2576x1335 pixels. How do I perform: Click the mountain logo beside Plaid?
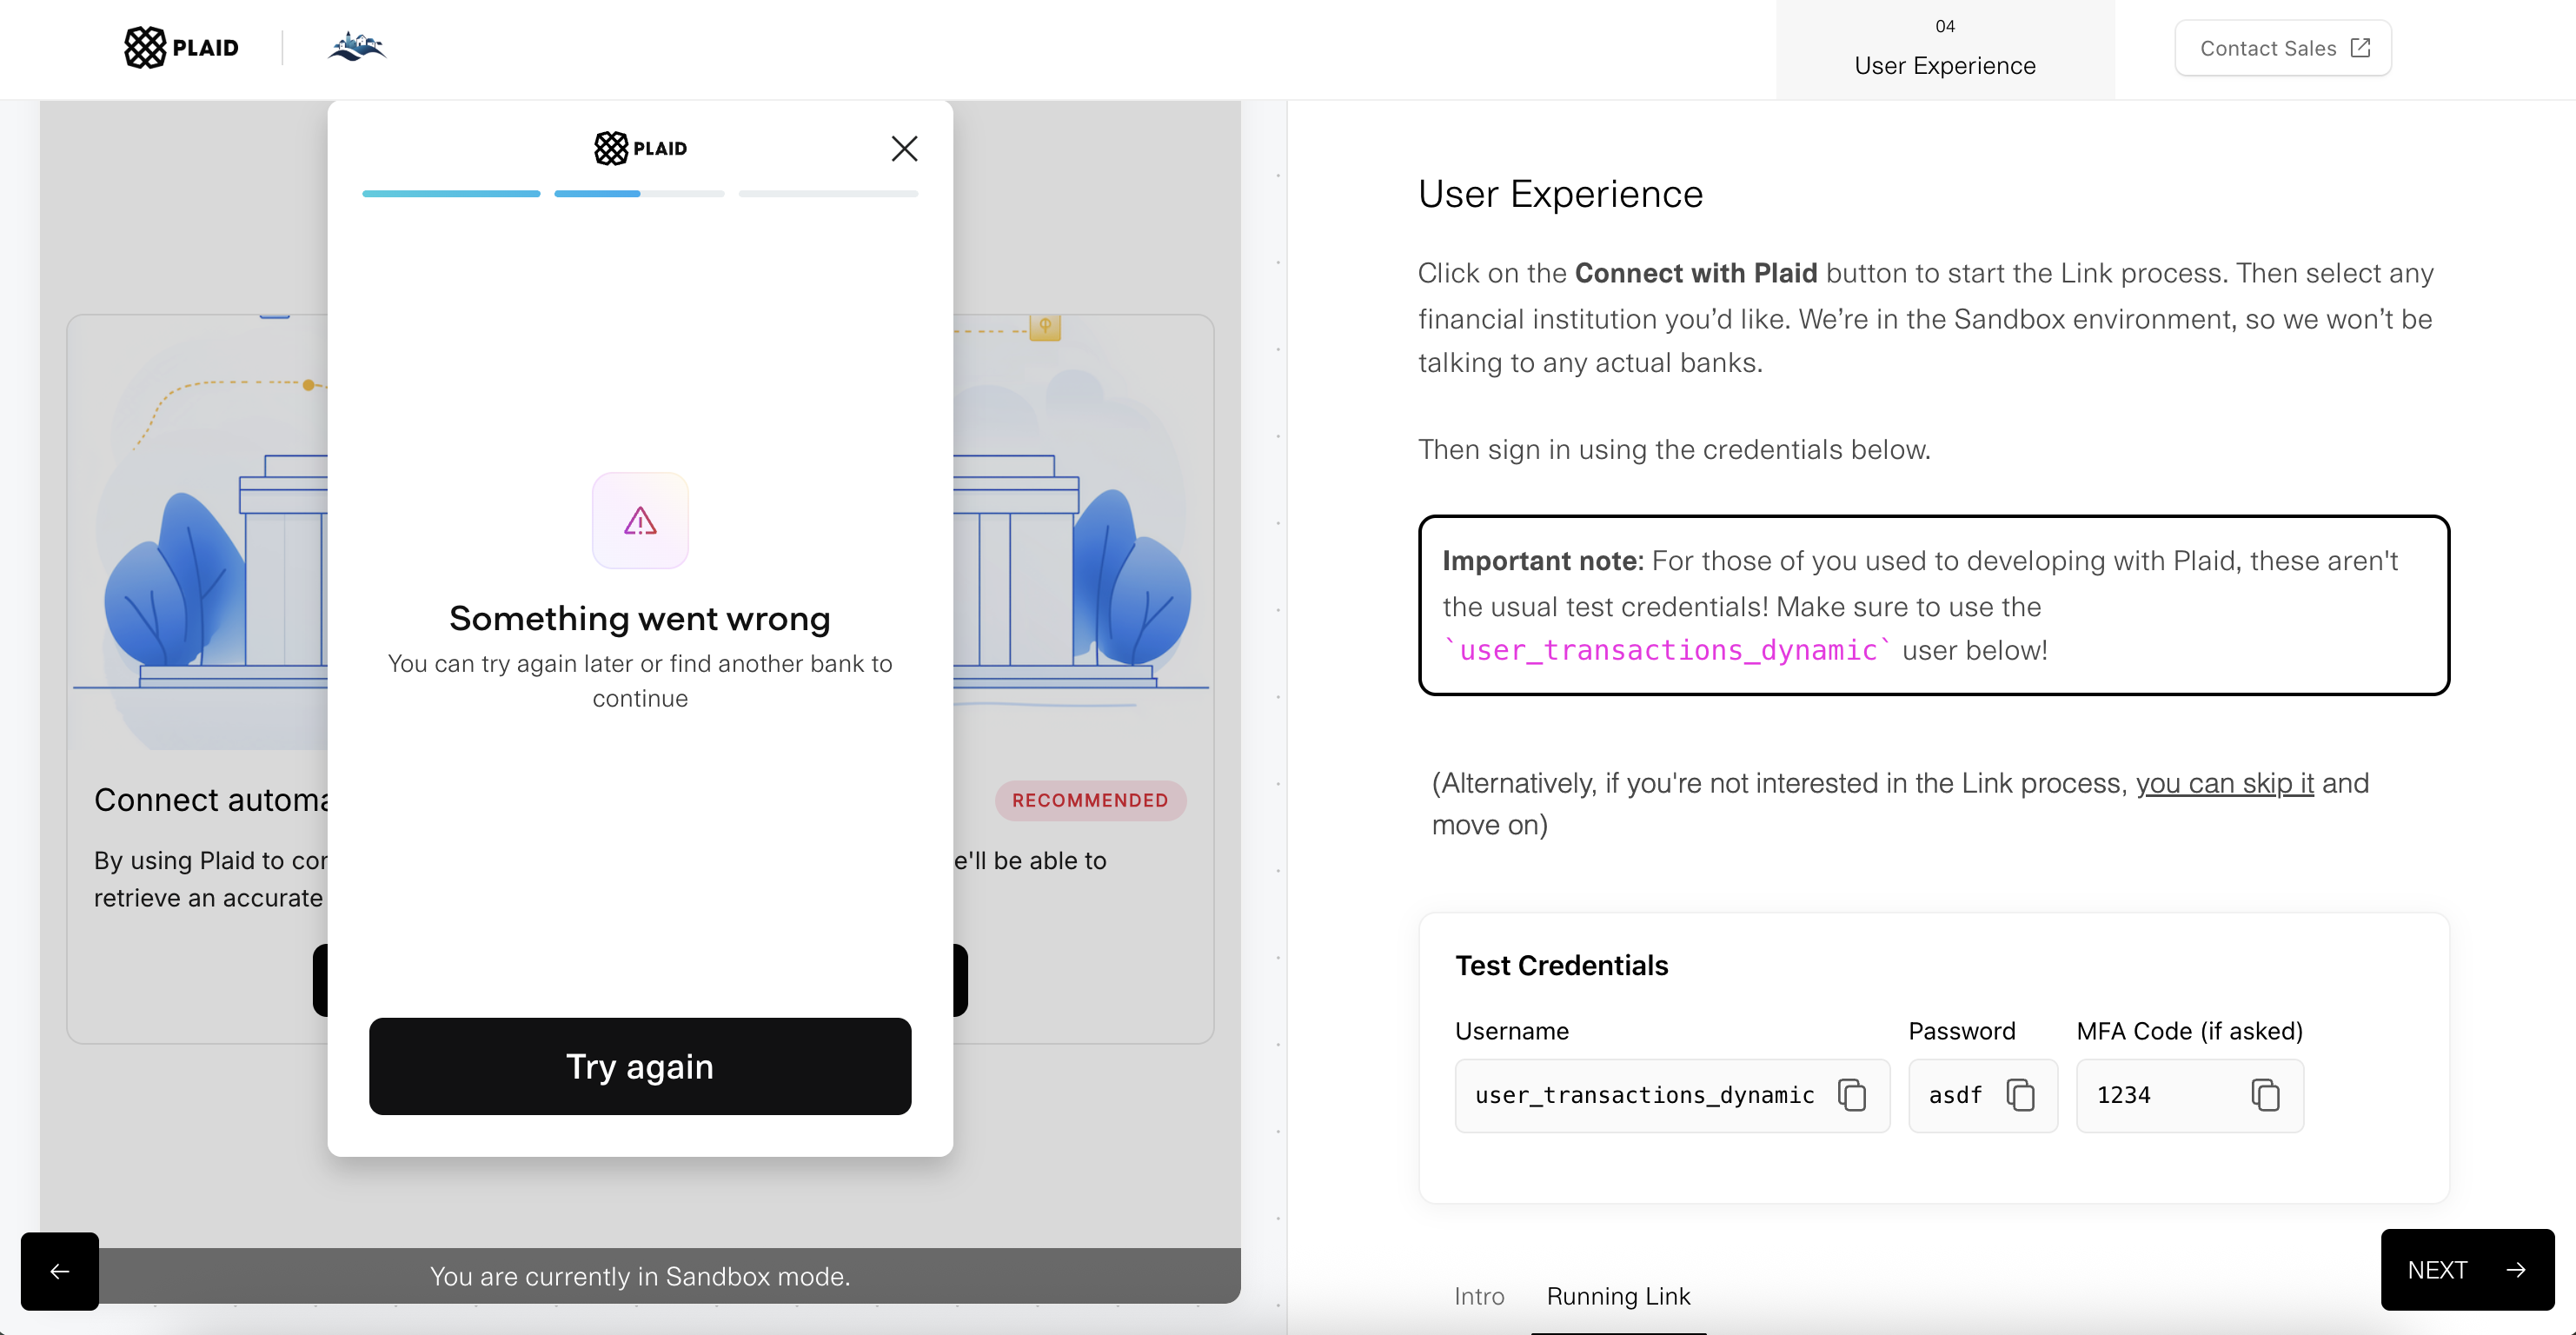[357, 46]
